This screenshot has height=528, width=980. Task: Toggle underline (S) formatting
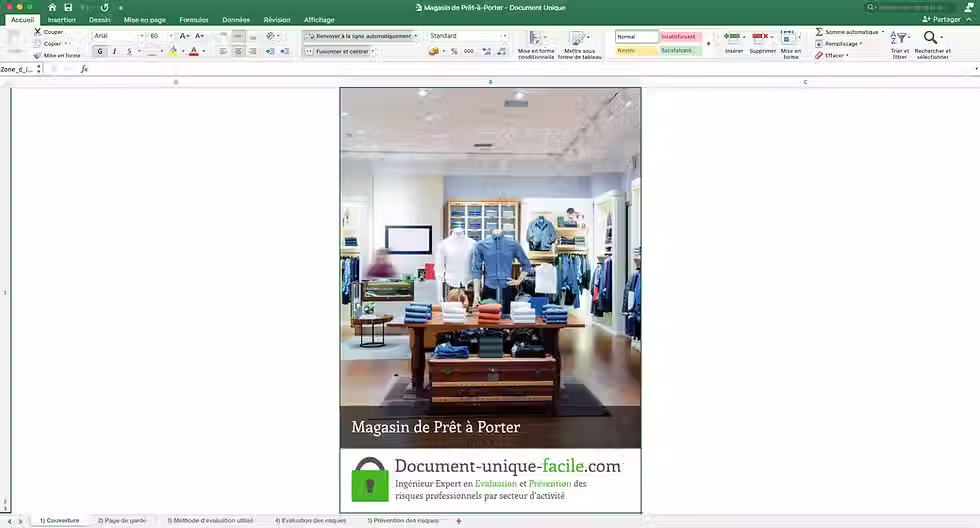[x=129, y=51]
